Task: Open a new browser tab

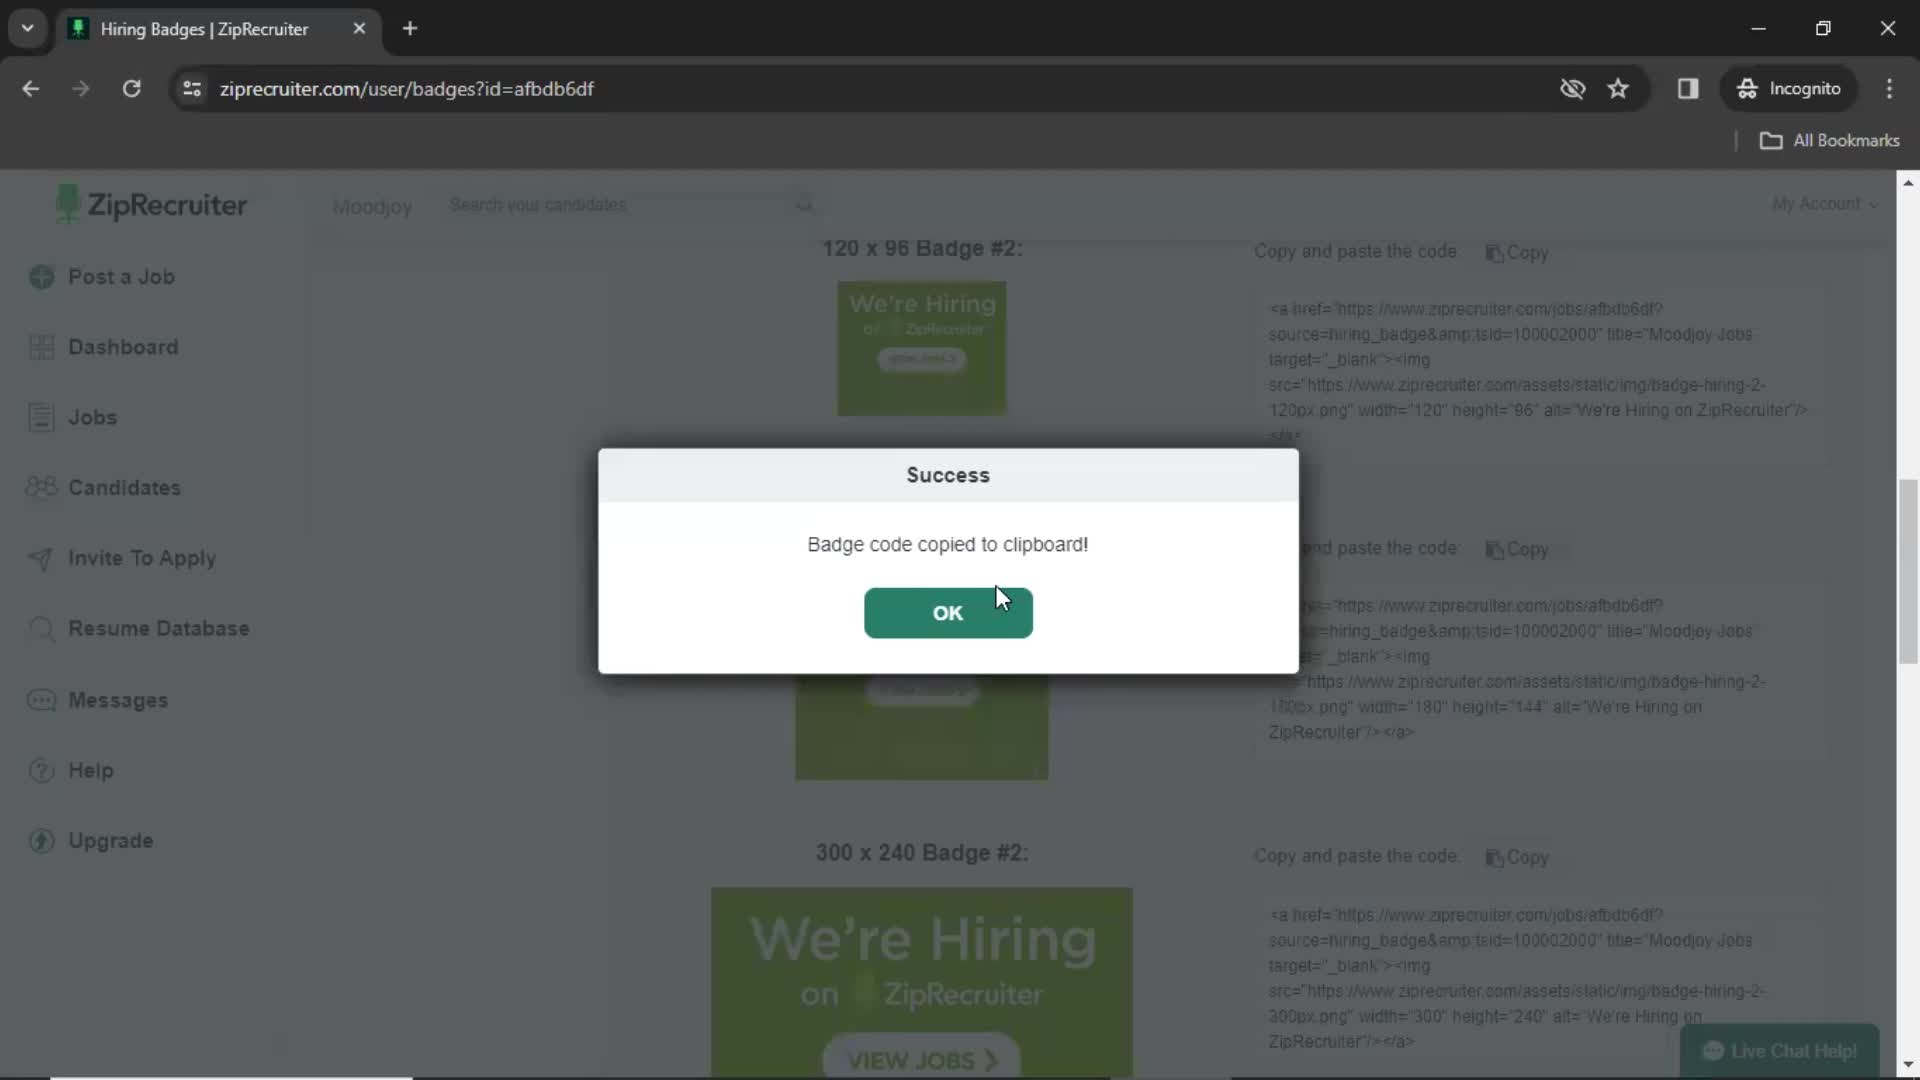Action: tap(410, 29)
